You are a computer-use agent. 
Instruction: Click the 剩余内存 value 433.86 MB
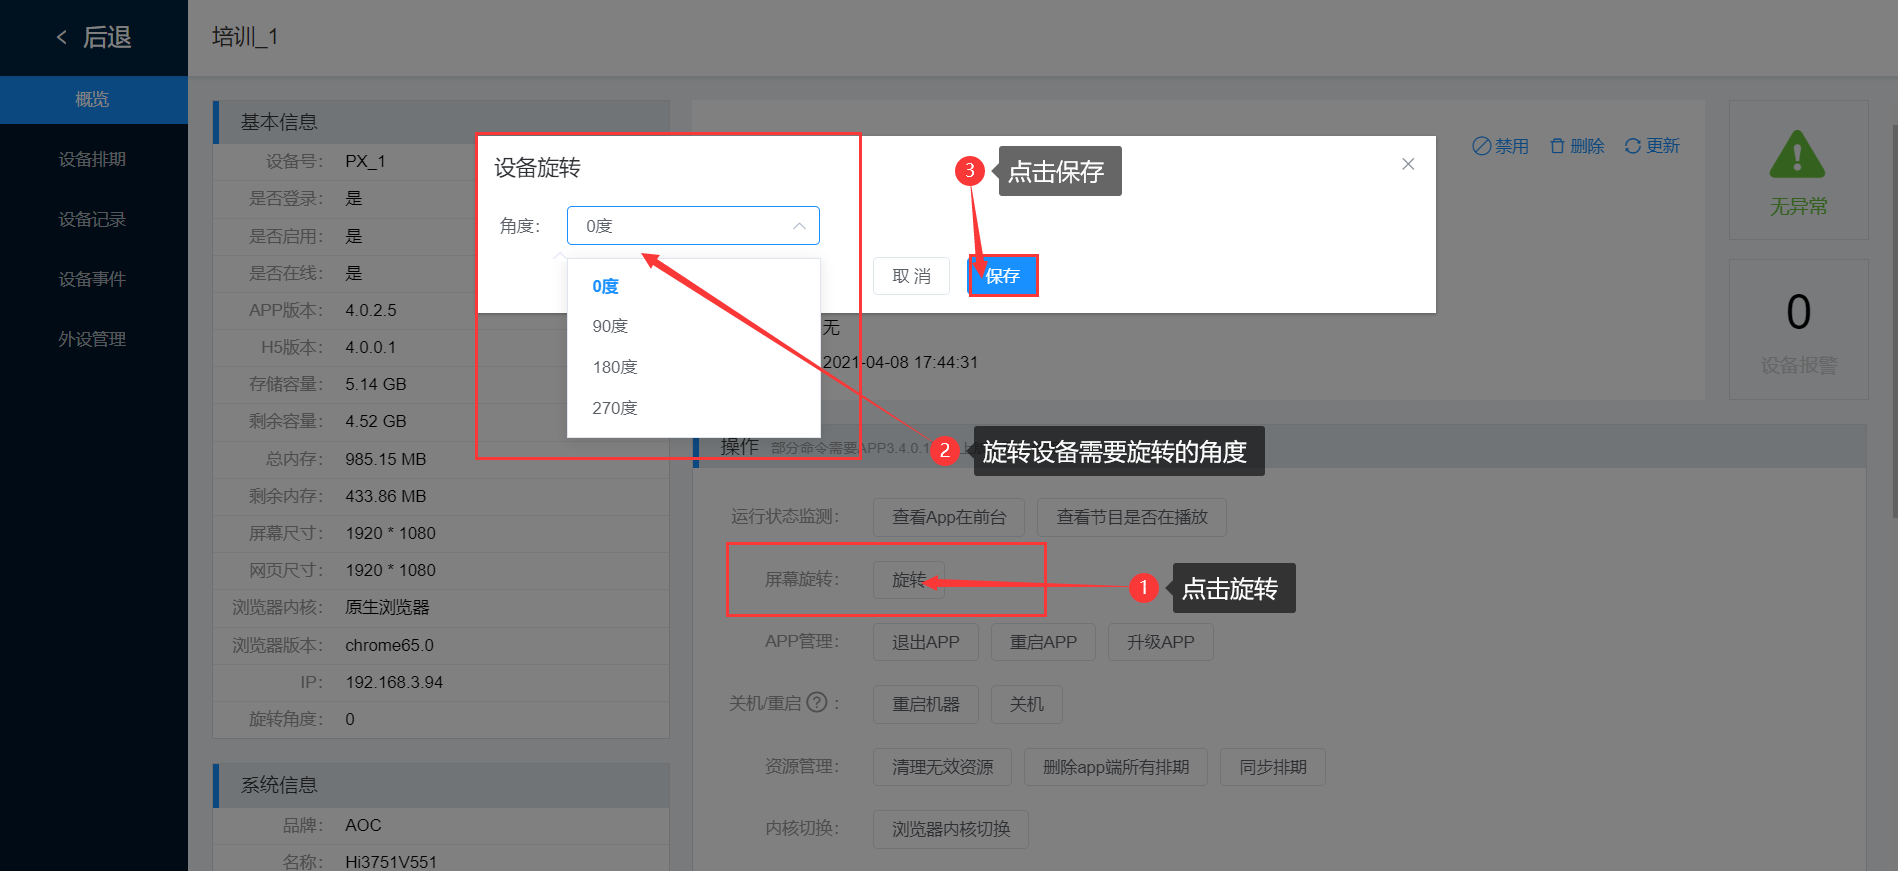point(386,496)
